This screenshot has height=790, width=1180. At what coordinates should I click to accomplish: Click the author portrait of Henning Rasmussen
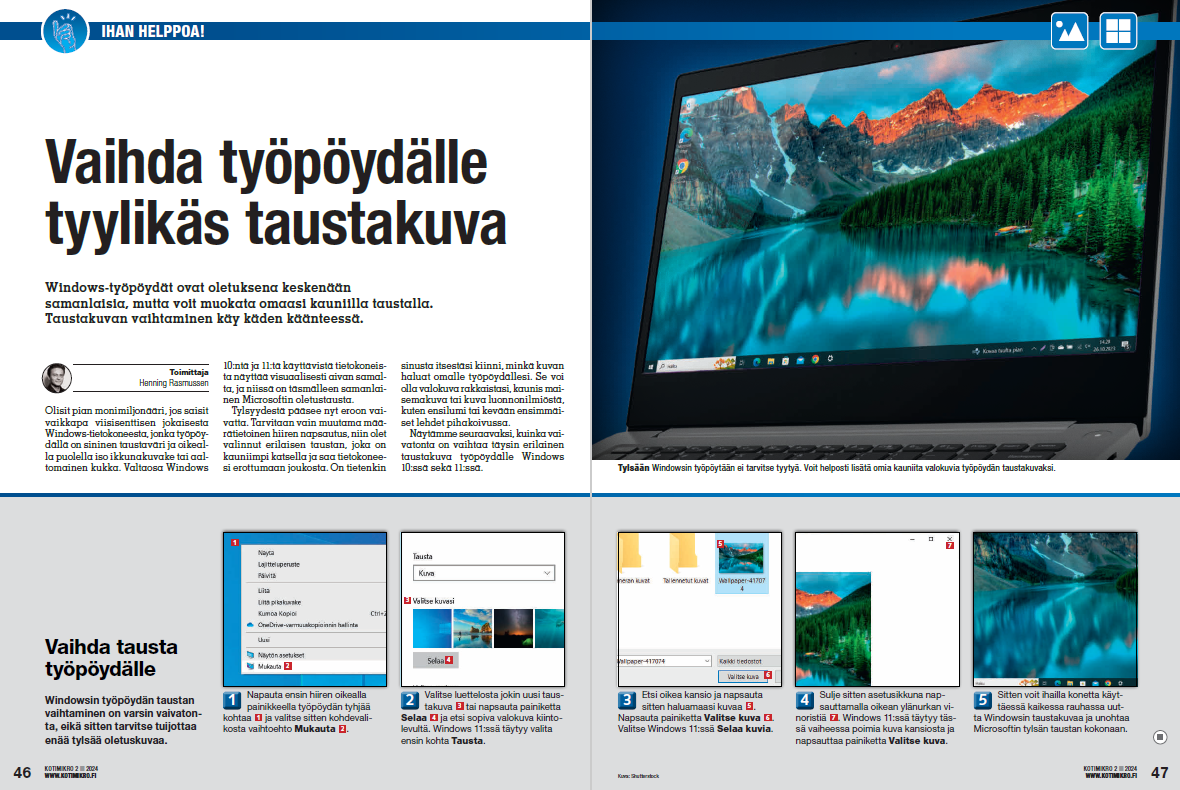57,378
